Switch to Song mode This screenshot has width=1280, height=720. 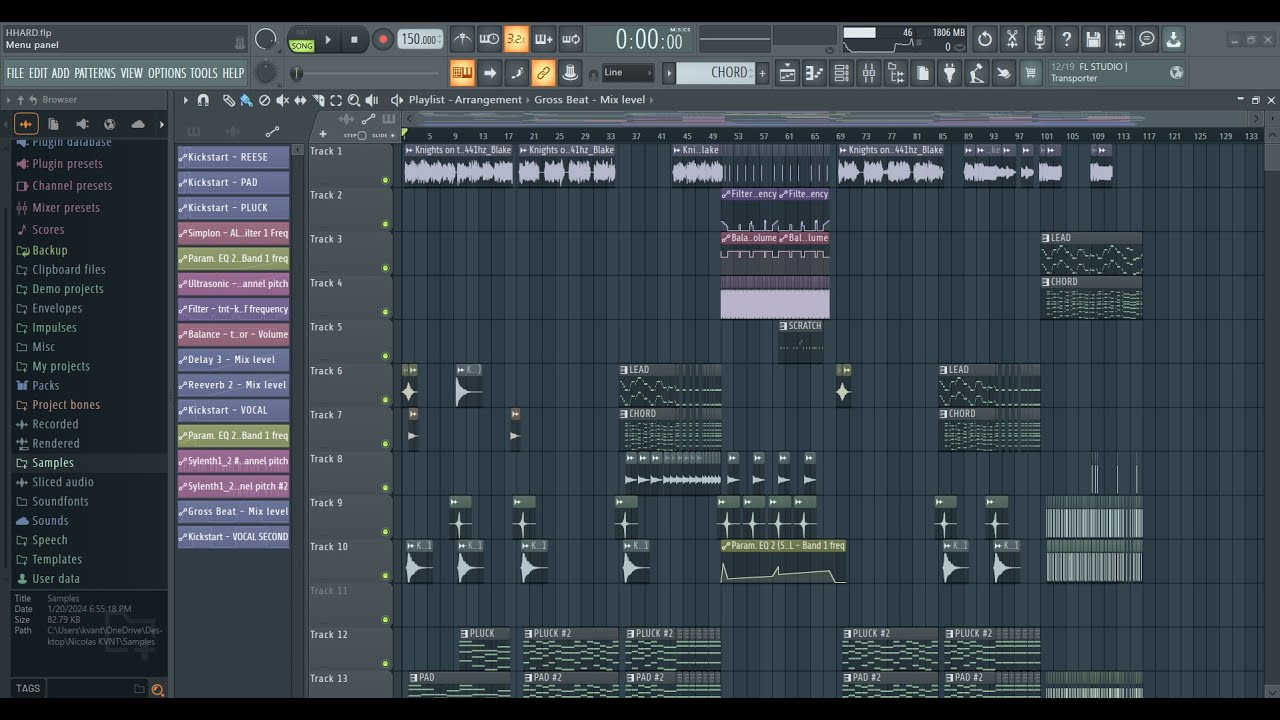point(301,46)
